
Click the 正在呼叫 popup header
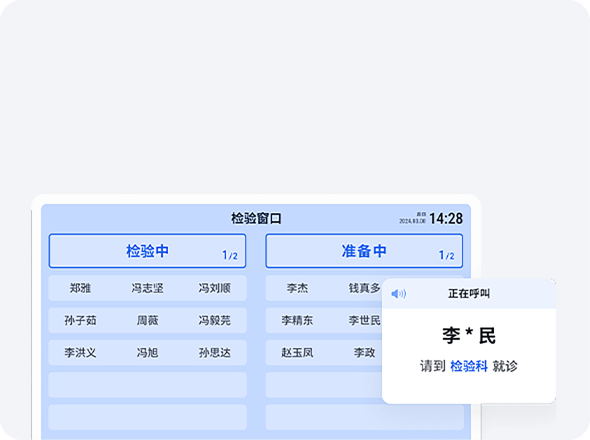tap(469, 294)
